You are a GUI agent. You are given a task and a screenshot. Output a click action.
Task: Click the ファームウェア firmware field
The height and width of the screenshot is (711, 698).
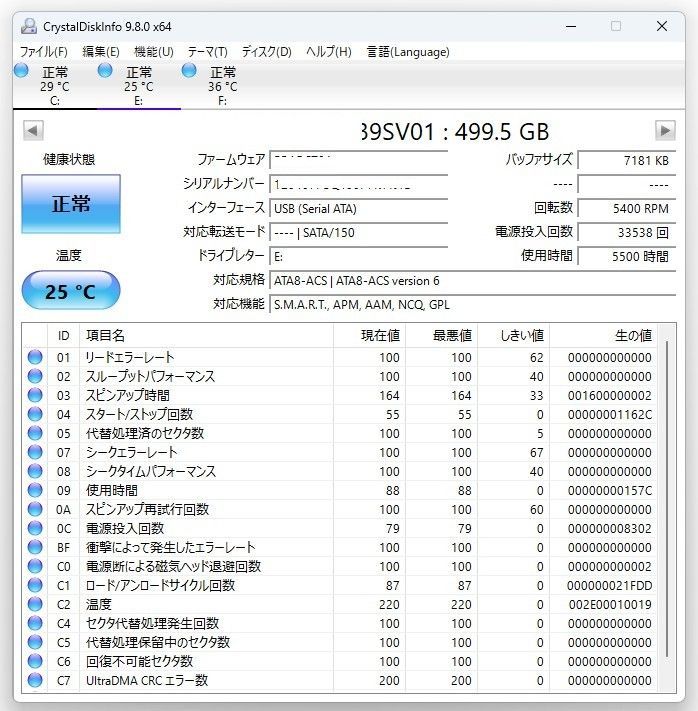[358, 161]
